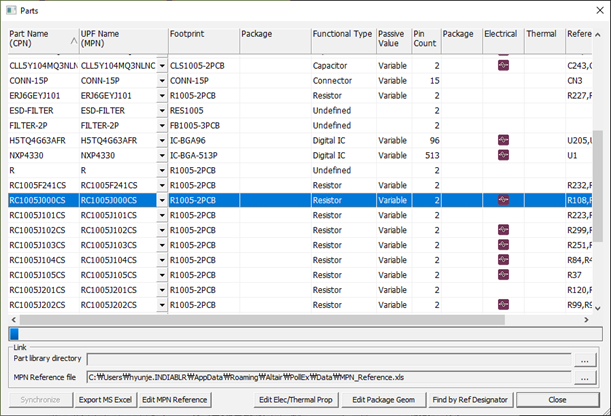Image resolution: width=611 pixels, height=416 pixels.
Task: Click the Functional Type column header
Action: (x=342, y=39)
